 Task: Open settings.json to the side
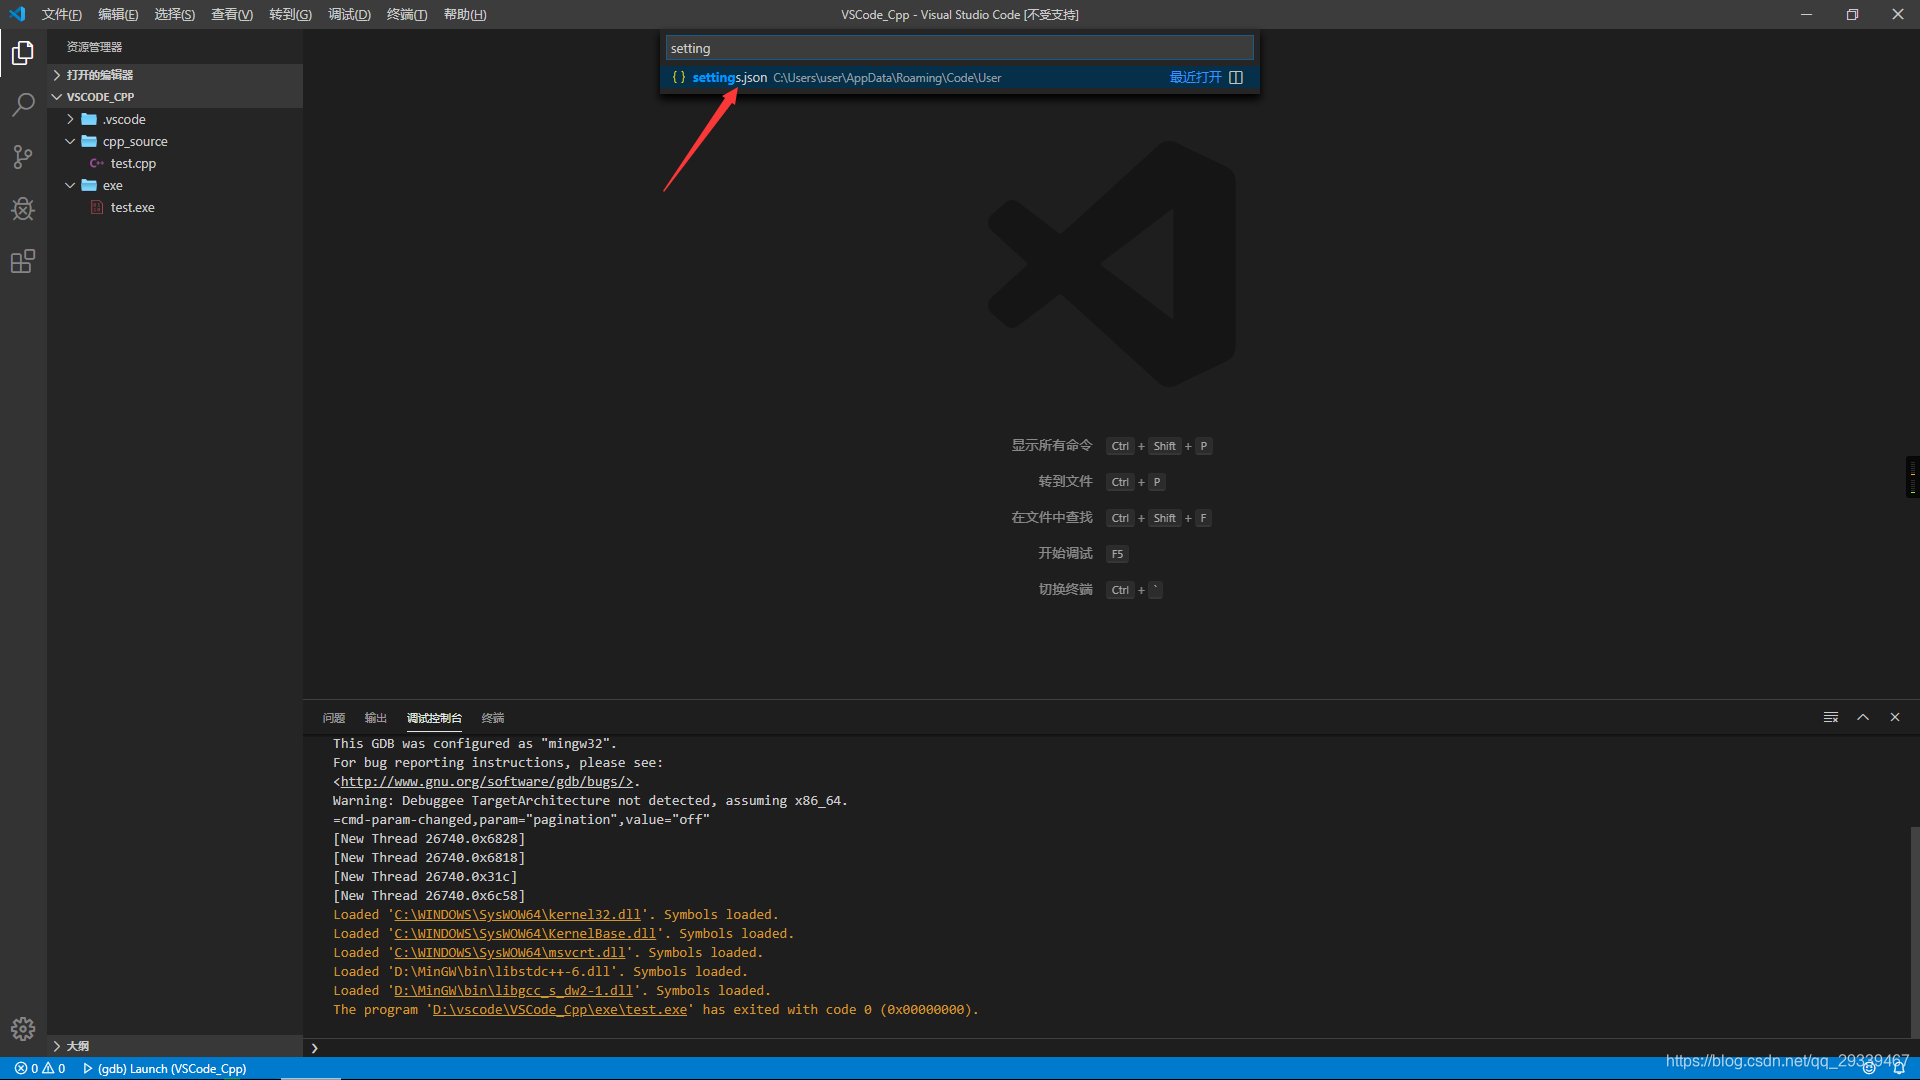pyautogui.click(x=1236, y=78)
